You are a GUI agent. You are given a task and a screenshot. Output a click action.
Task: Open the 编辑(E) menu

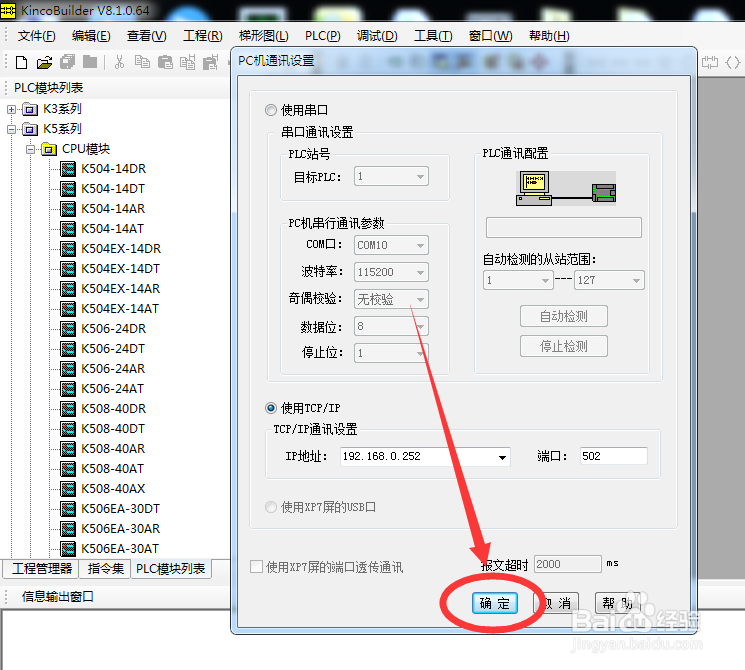(x=91, y=36)
